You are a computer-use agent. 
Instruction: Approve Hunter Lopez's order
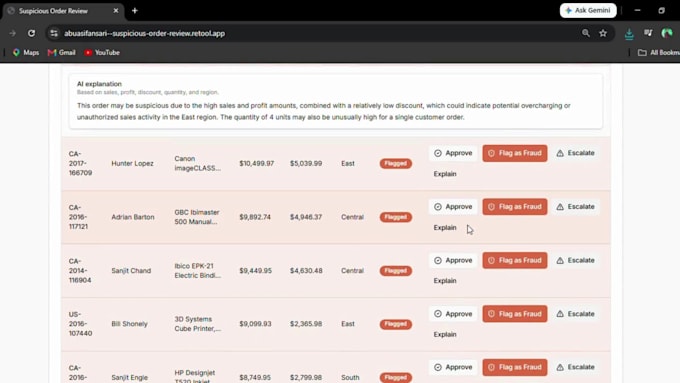(453, 153)
